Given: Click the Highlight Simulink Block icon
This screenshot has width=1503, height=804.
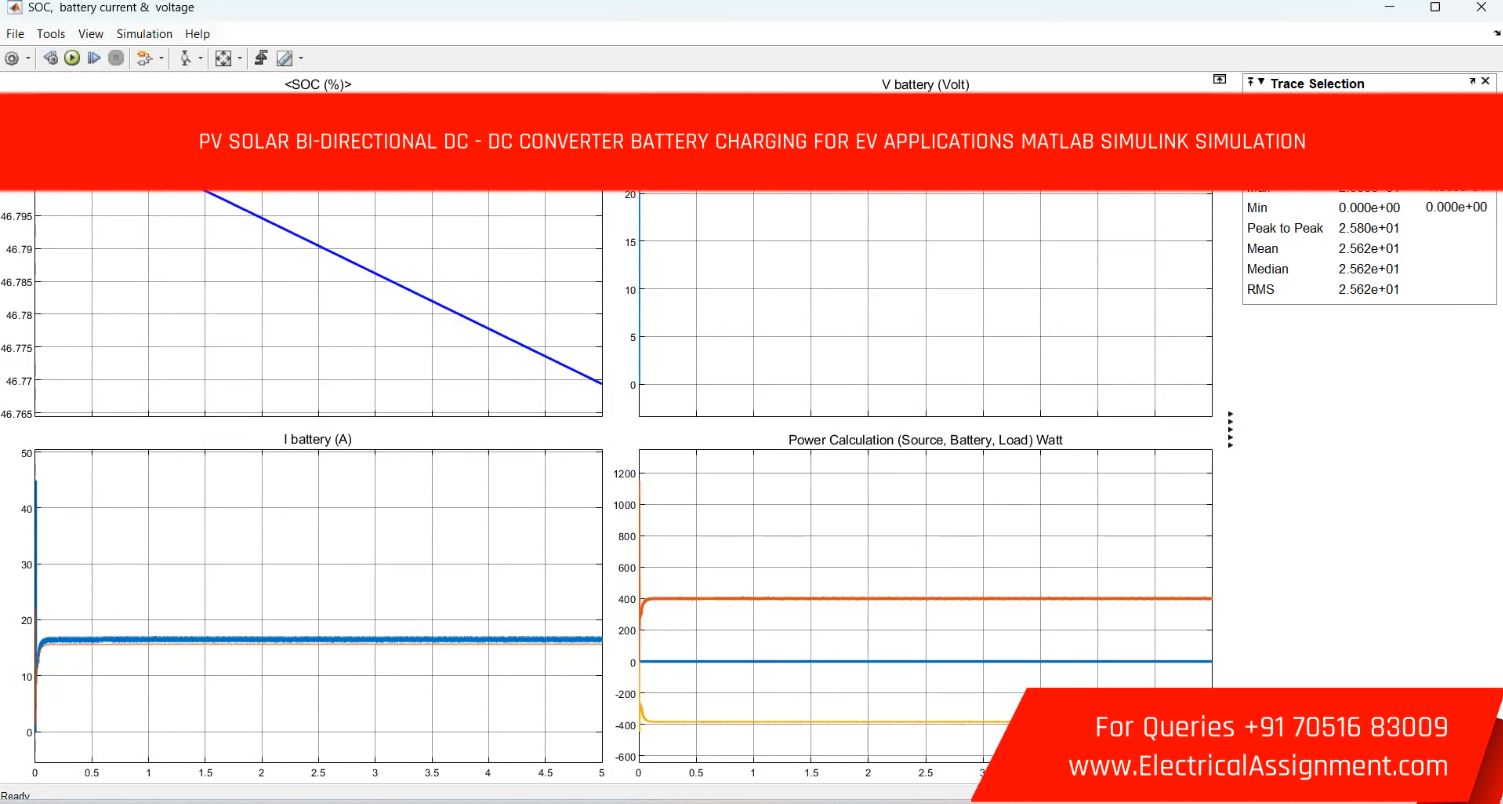Looking at the screenshot, I should click(x=143, y=58).
